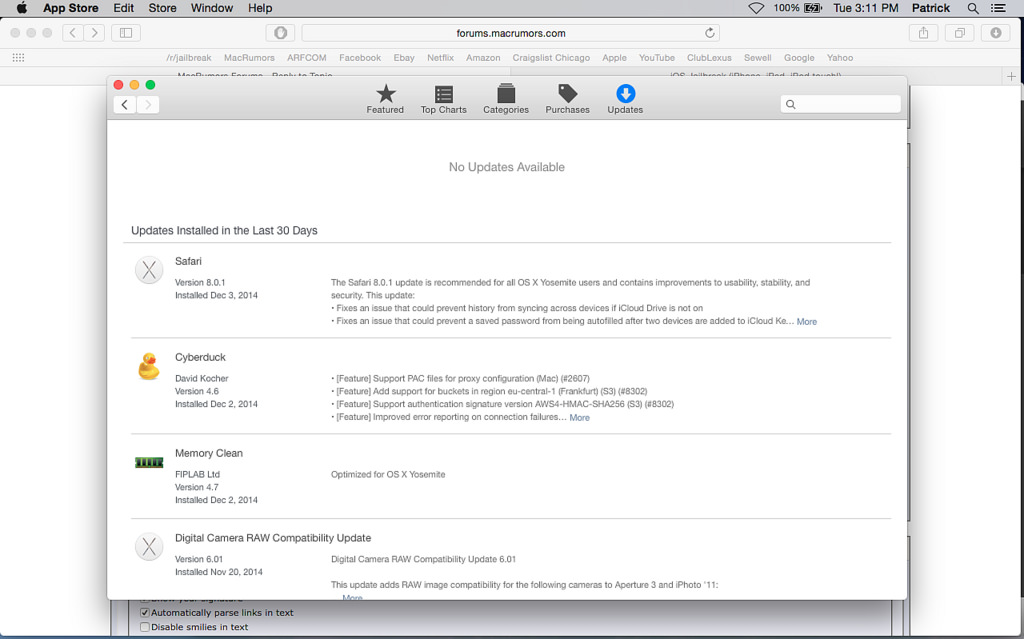Open the ClubLexus bookmark
The height and width of the screenshot is (639, 1024).
click(709, 57)
